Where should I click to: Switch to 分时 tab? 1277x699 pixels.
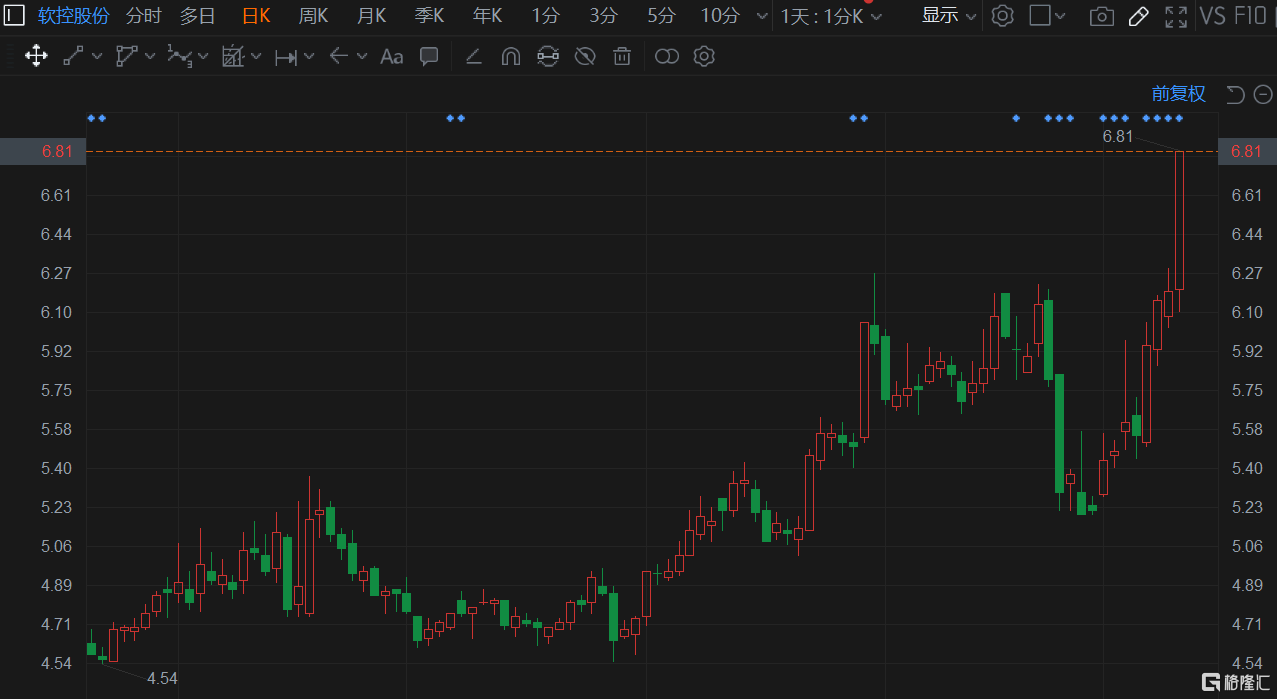click(x=143, y=16)
